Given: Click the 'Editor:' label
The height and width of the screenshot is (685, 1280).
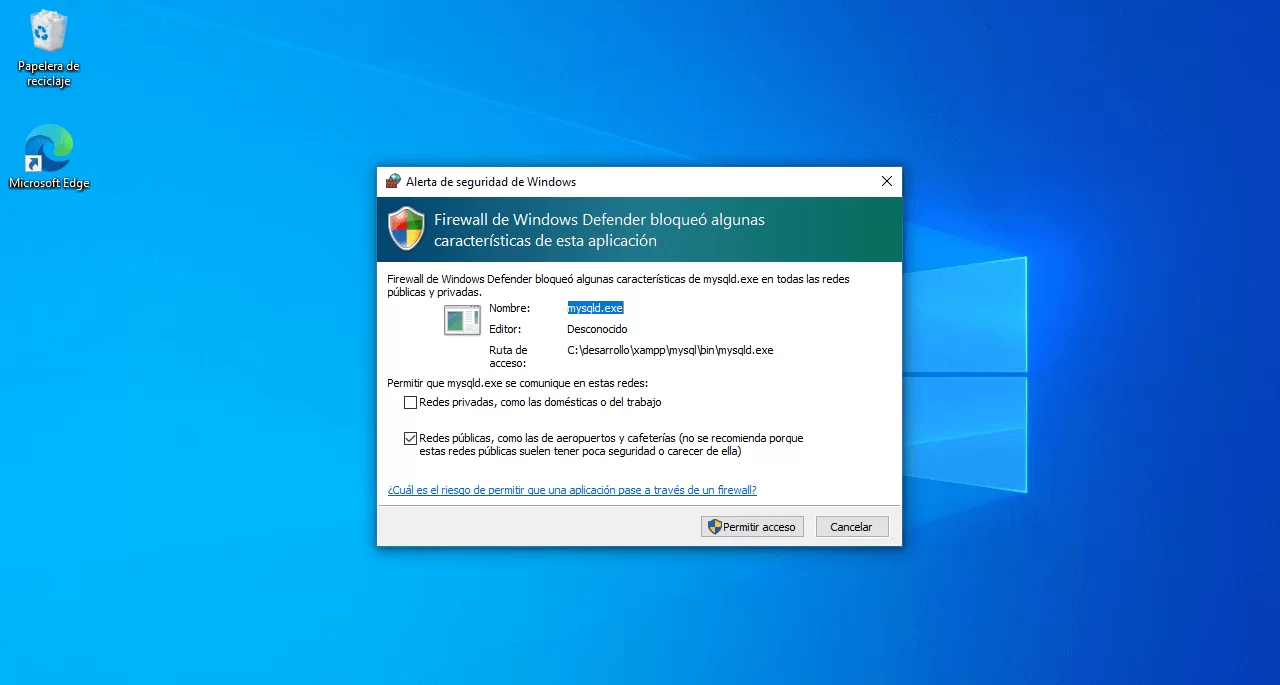Looking at the screenshot, I should [506, 329].
